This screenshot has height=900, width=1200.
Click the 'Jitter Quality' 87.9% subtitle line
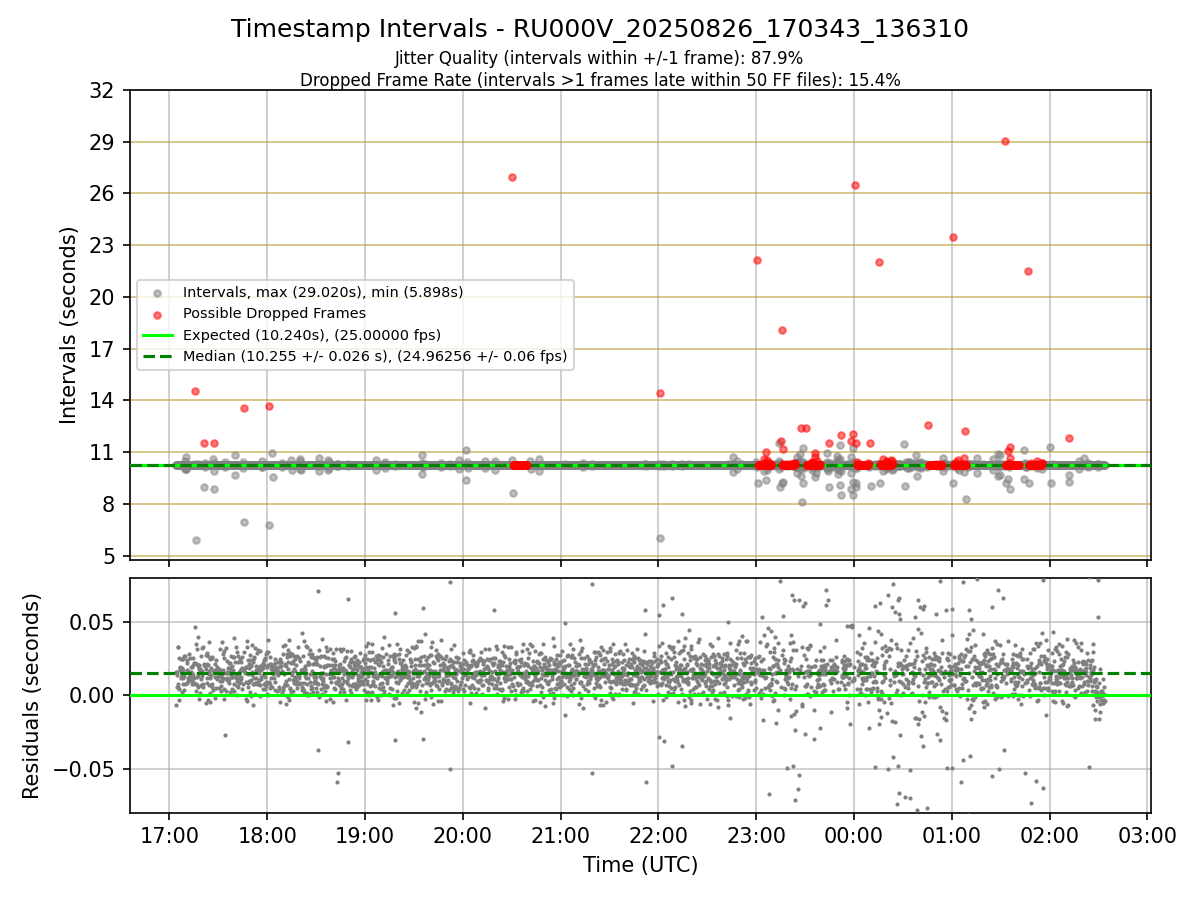point(599,58)
